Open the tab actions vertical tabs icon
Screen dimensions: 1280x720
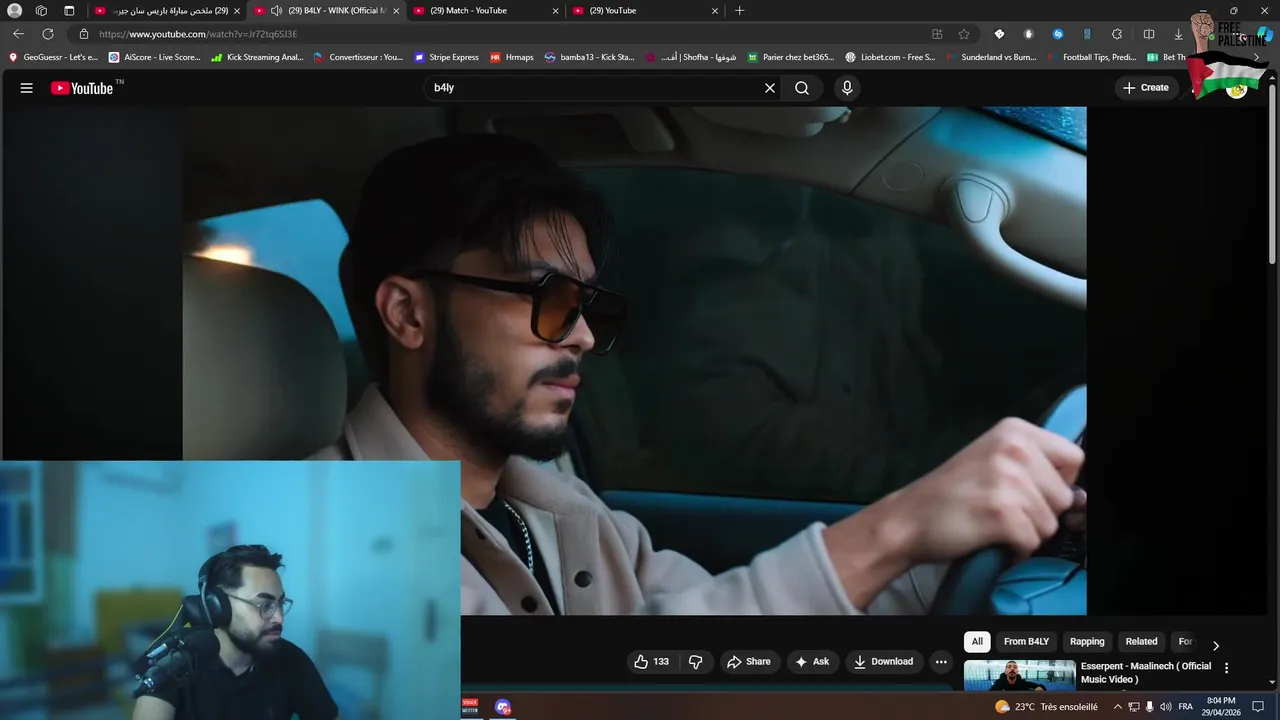tap(69, 11)
